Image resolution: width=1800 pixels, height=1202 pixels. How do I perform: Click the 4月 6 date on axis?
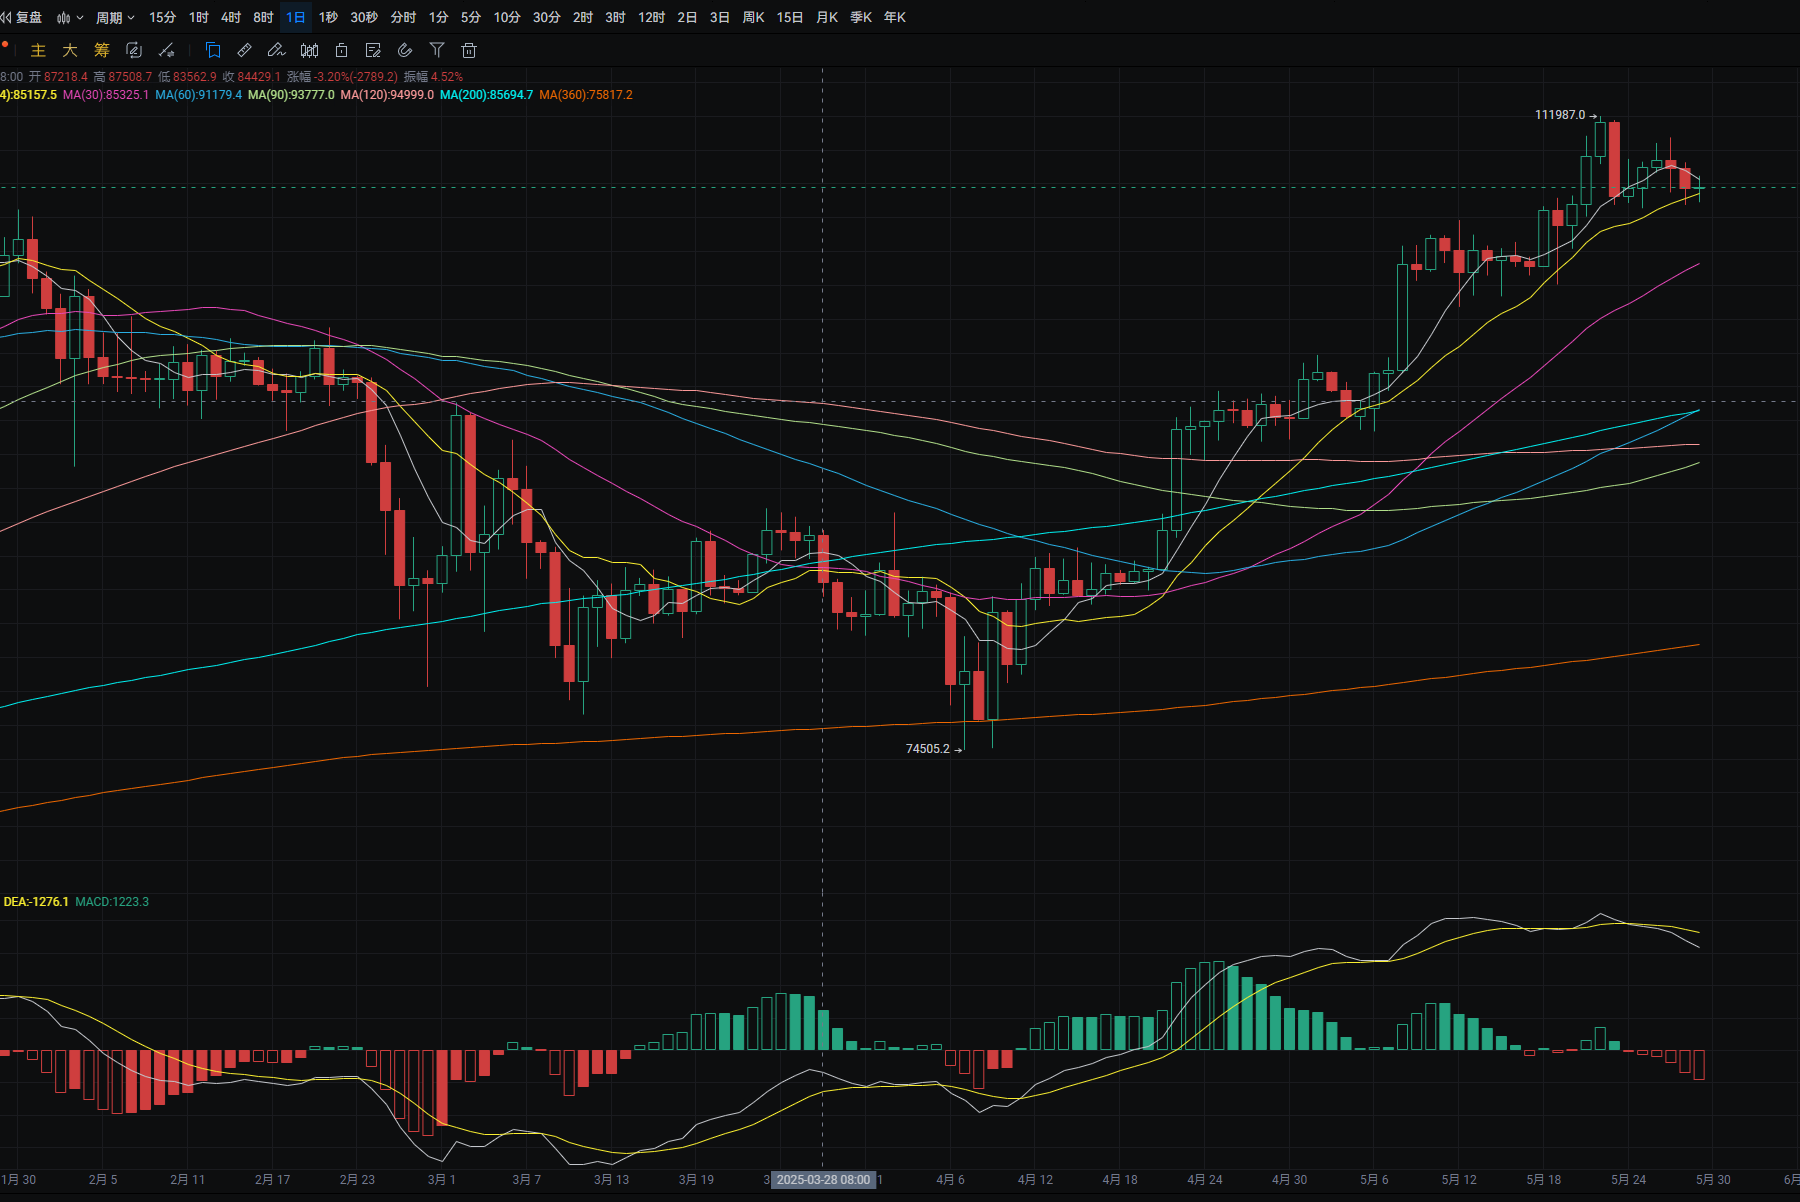click(950, 1180)
